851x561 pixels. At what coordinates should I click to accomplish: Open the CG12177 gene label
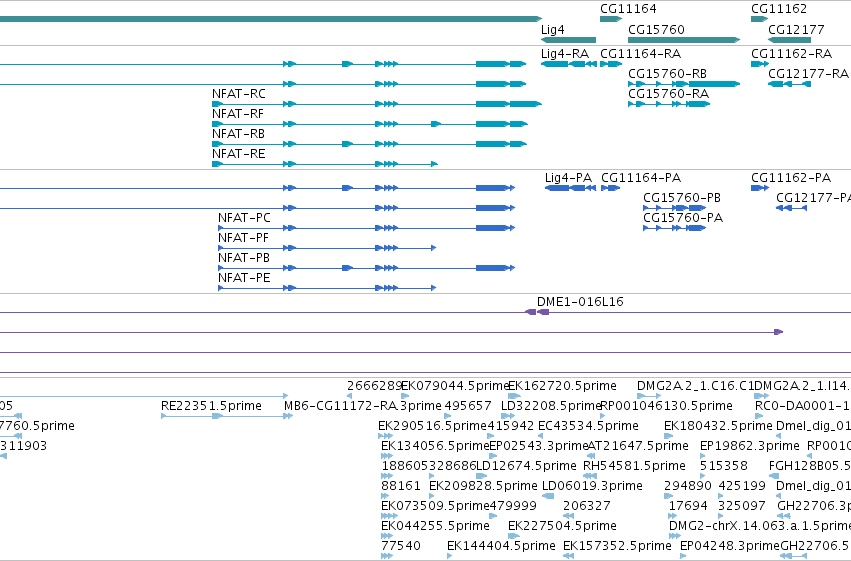pyautogui.click(x=796, y=30)
